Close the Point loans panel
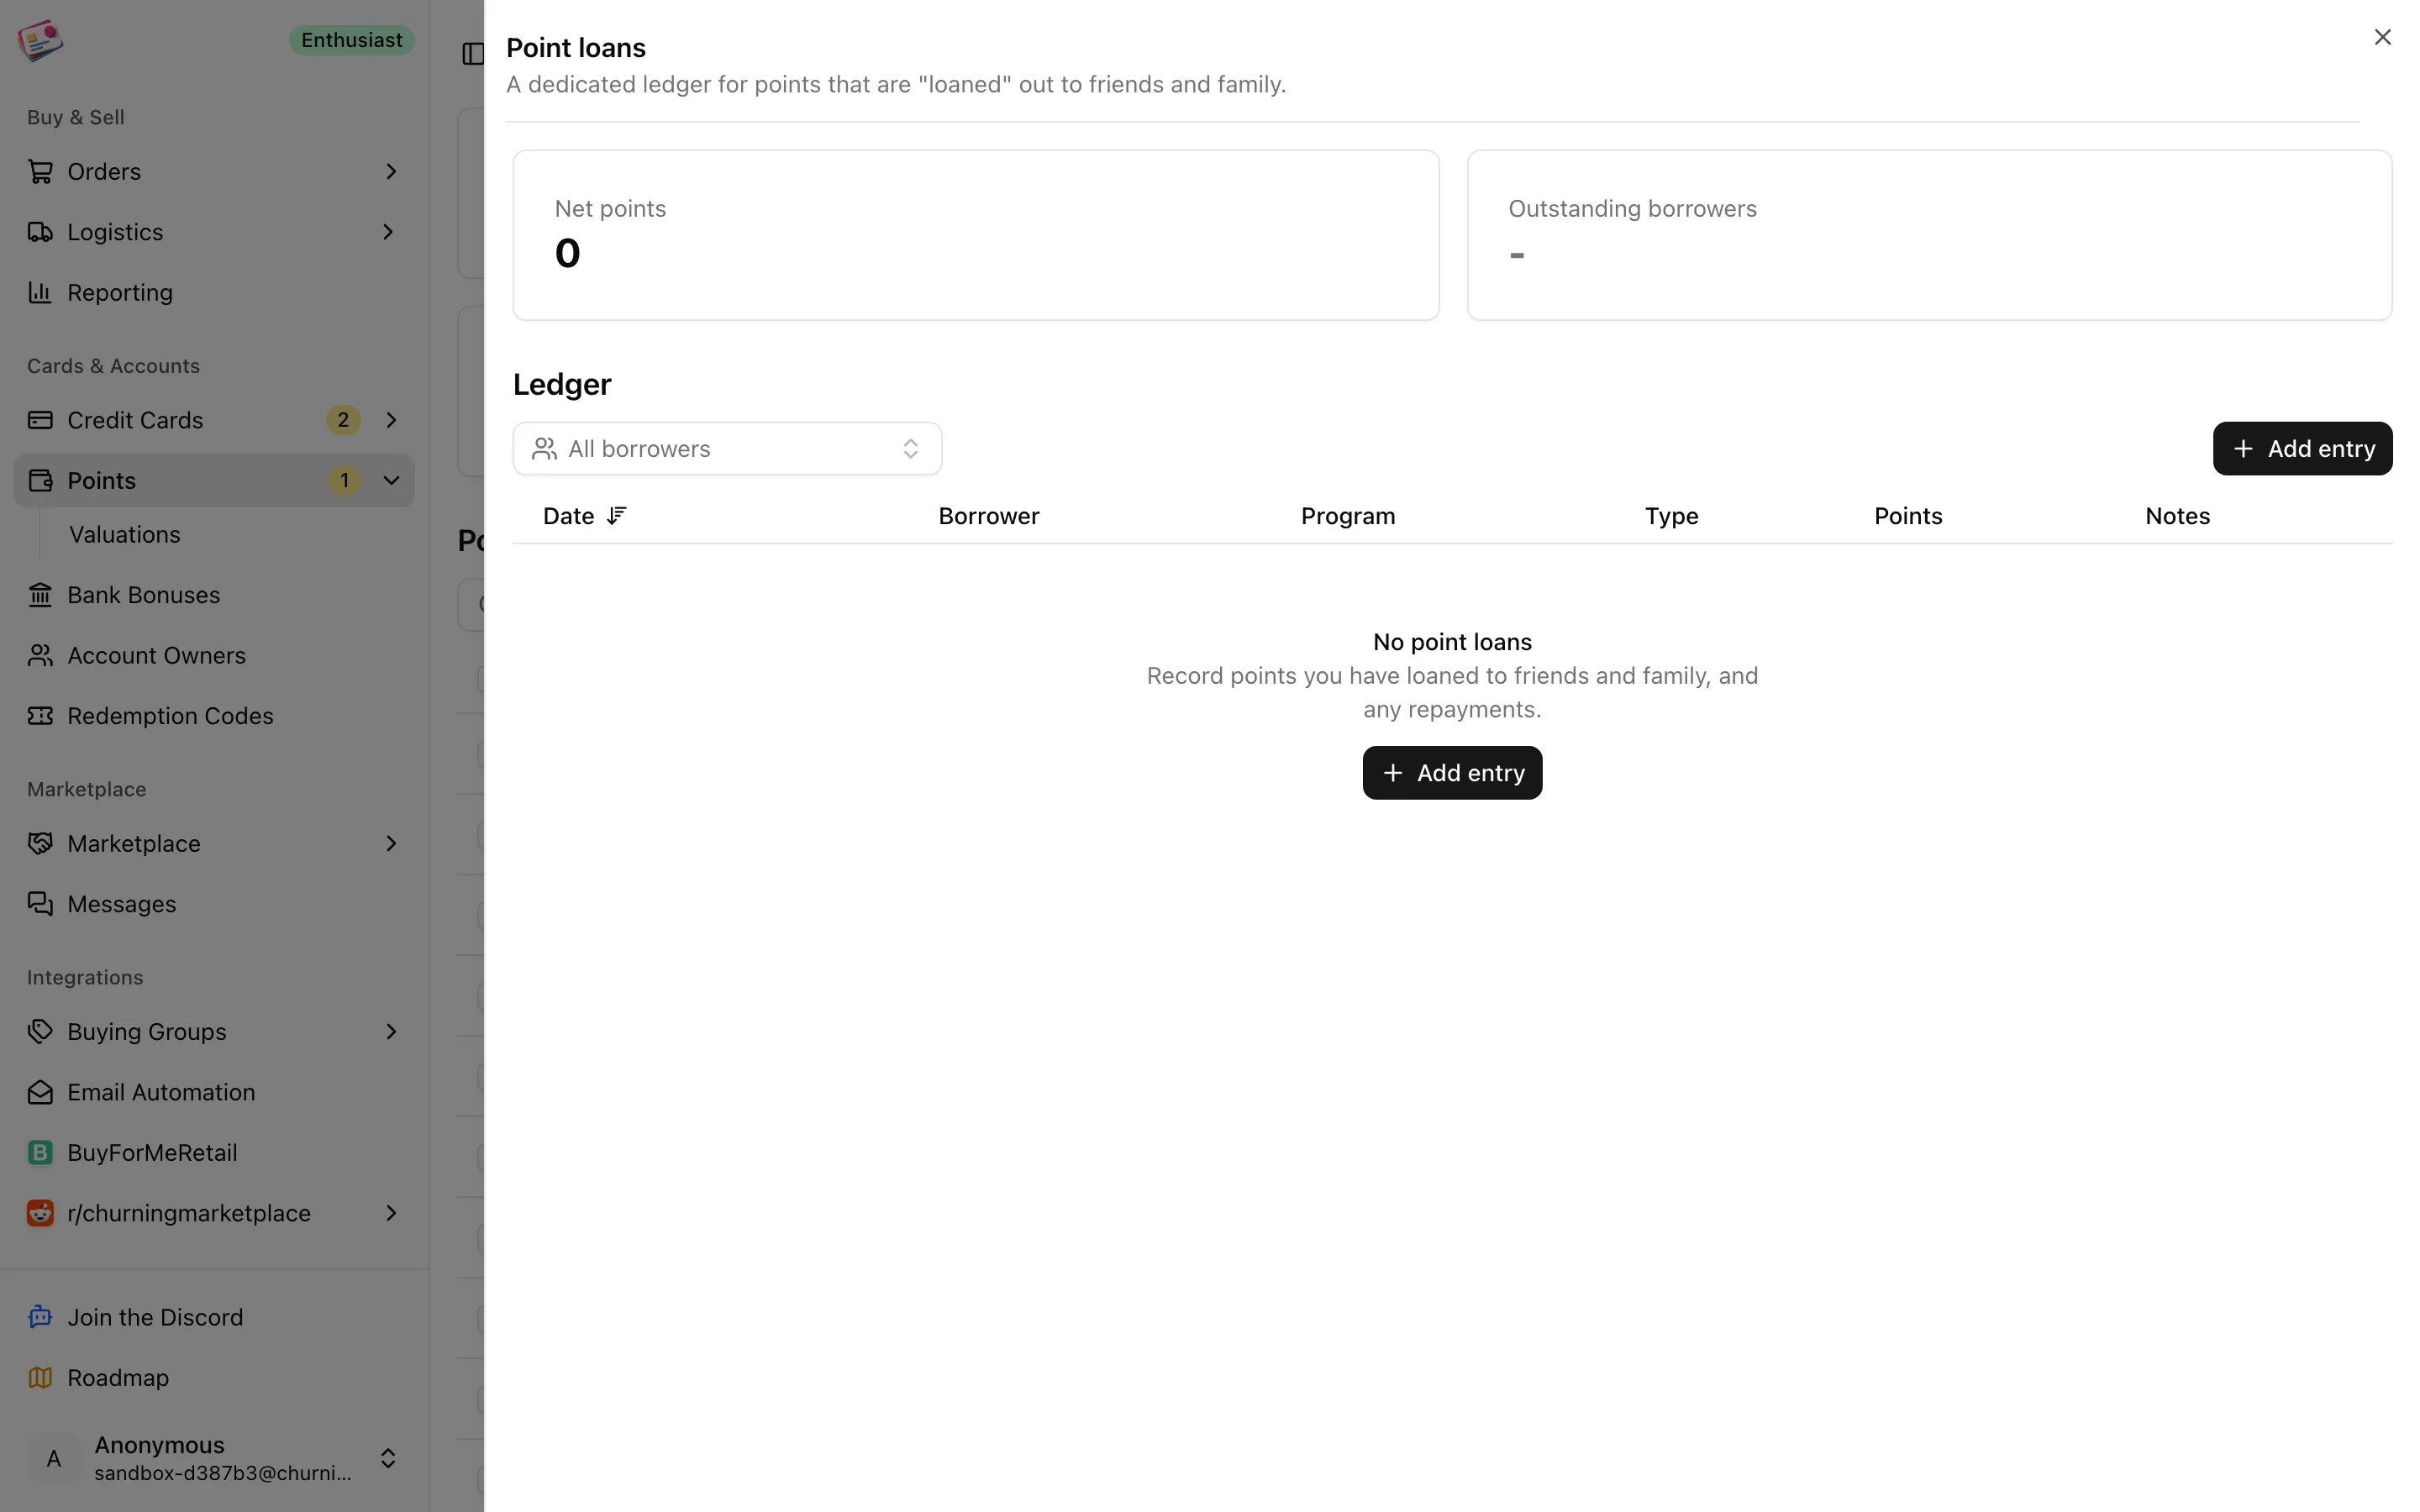 [x=2382, y=37]
